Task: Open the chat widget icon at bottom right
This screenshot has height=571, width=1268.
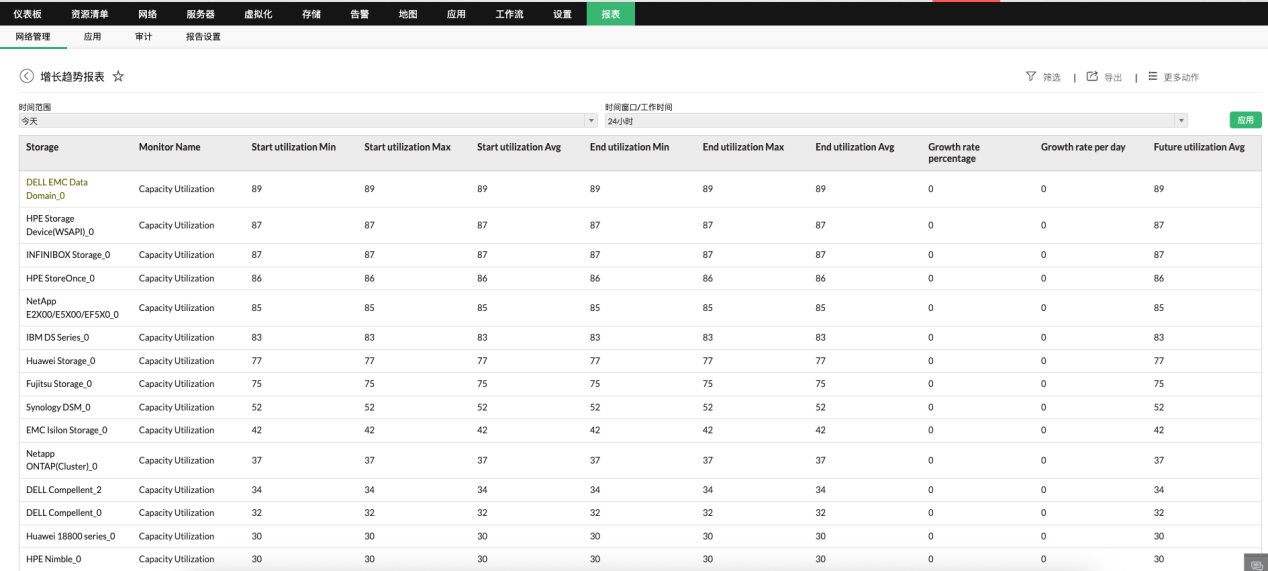Action: tap(1254, 563)
